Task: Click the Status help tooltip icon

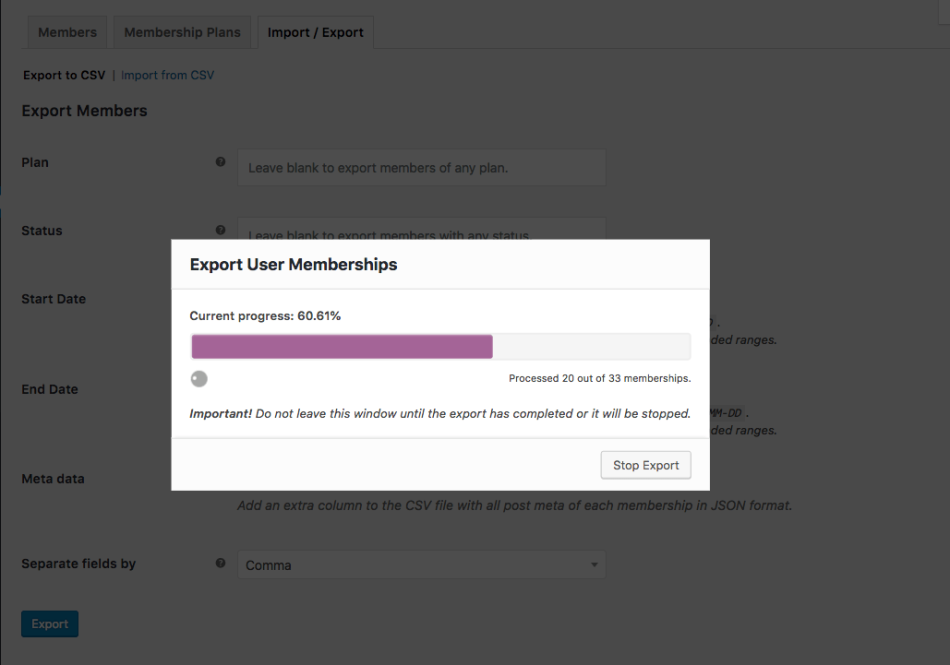Action: pyautogui.click(x=220, y=229)
